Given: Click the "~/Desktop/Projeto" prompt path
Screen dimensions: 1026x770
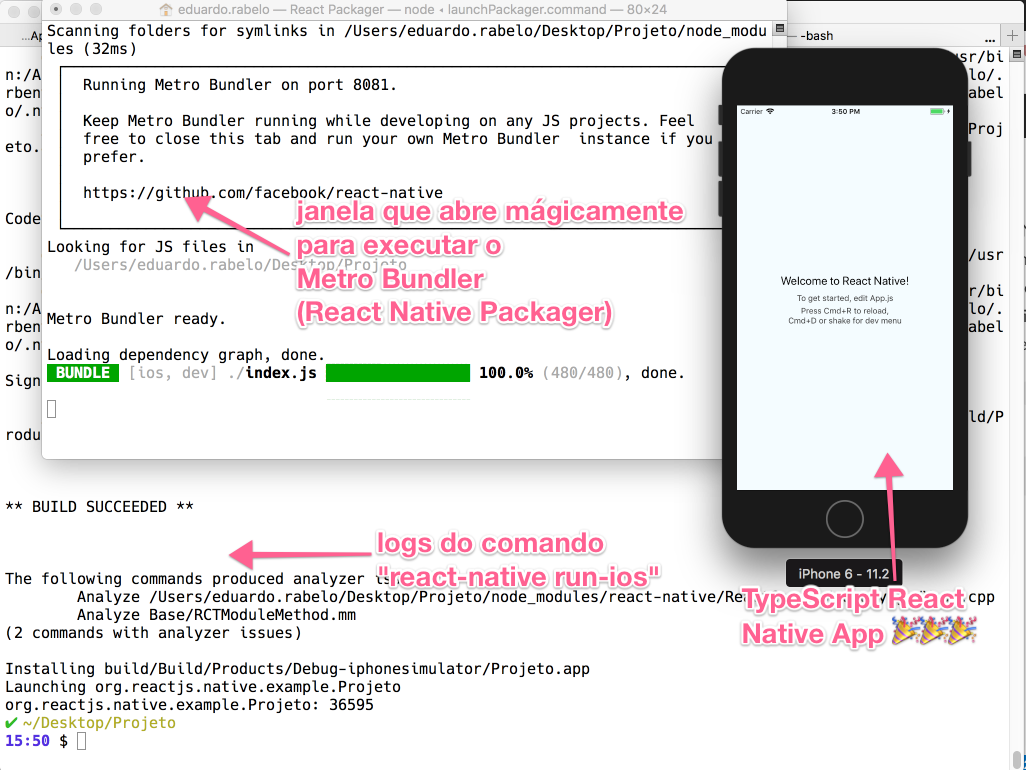Looking at the screenshot, I should tap(99, 723).
